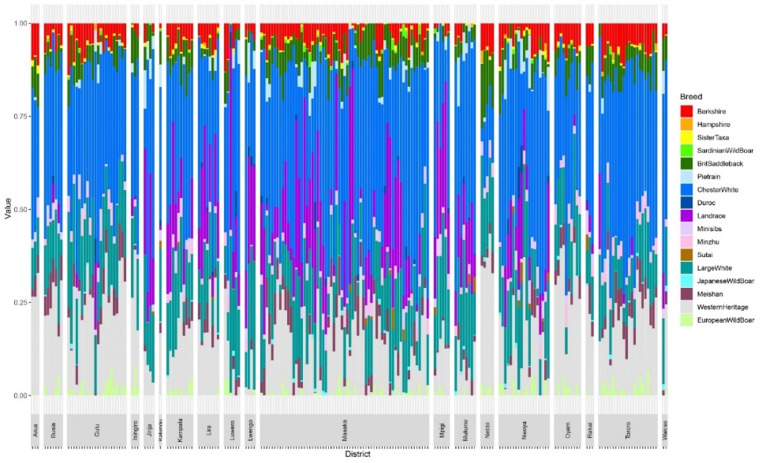Choose the pale green EuropeanWildBoar swatch
Image resolution: width=762 pixels, height=463 pixels.
686,320
